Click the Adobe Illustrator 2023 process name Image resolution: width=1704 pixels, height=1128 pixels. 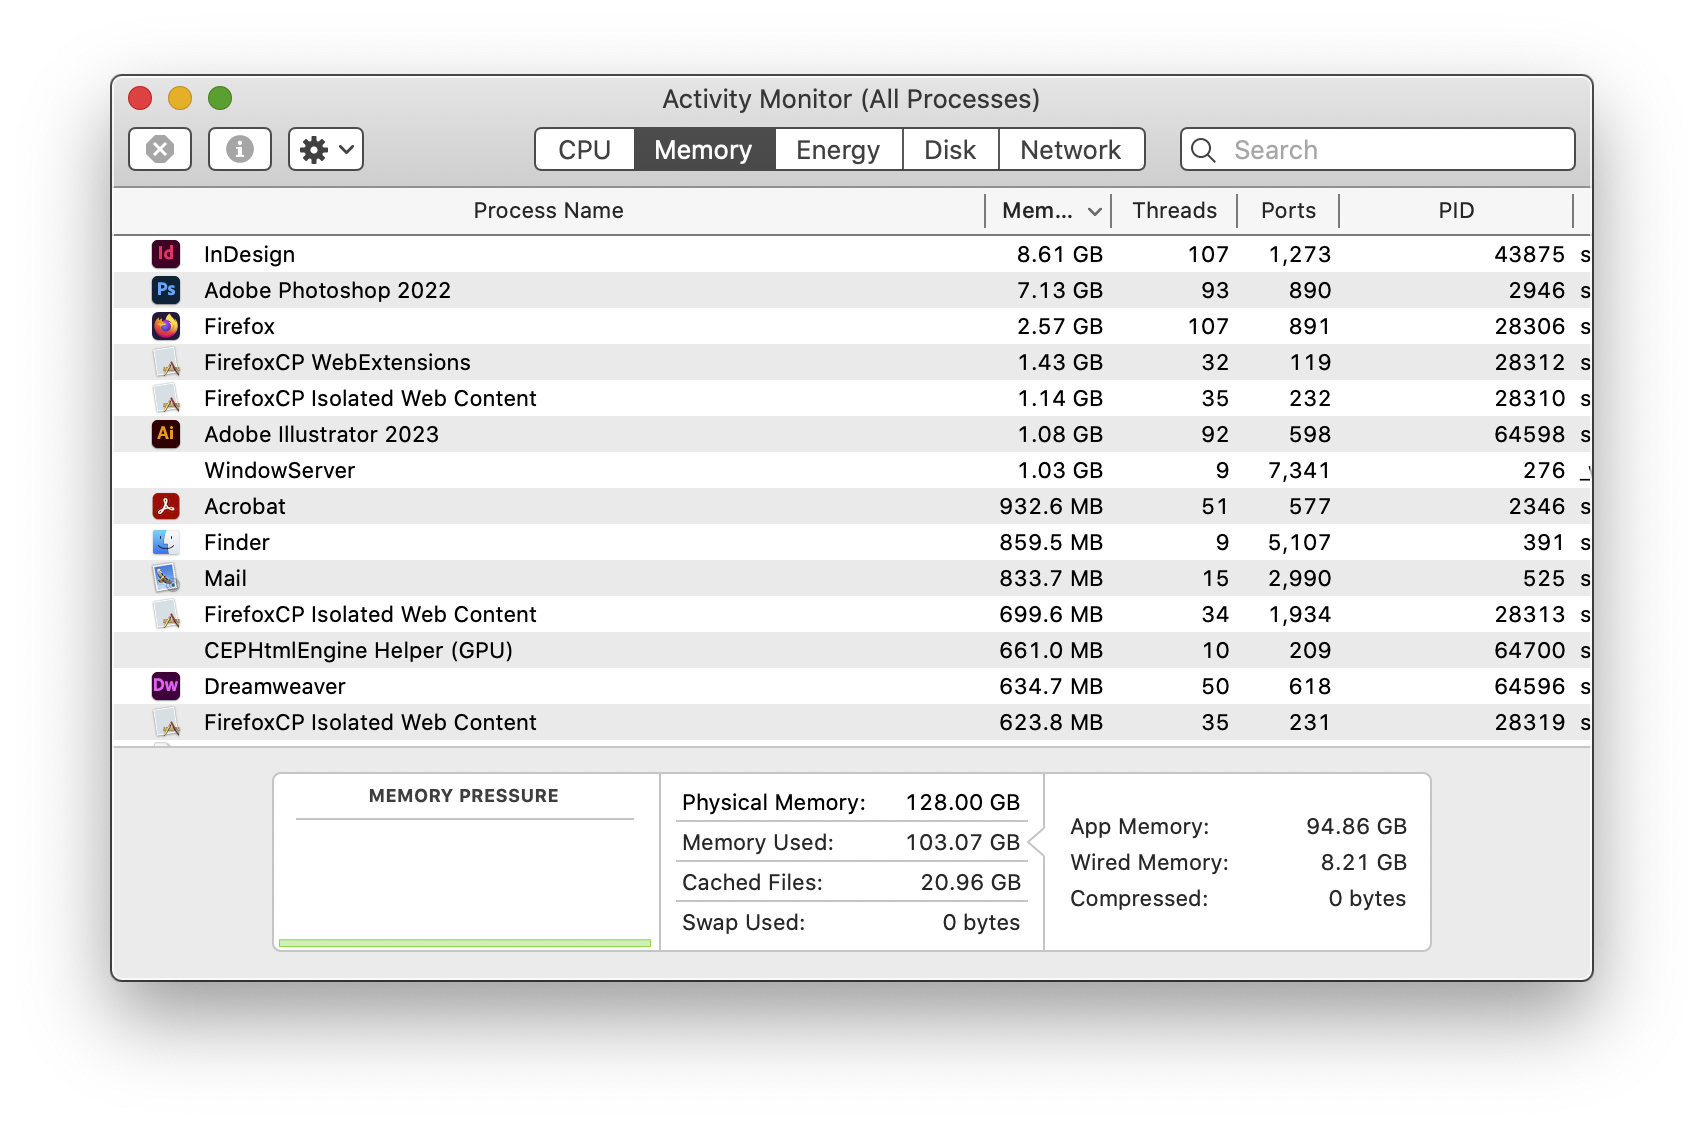click(321, 434)
